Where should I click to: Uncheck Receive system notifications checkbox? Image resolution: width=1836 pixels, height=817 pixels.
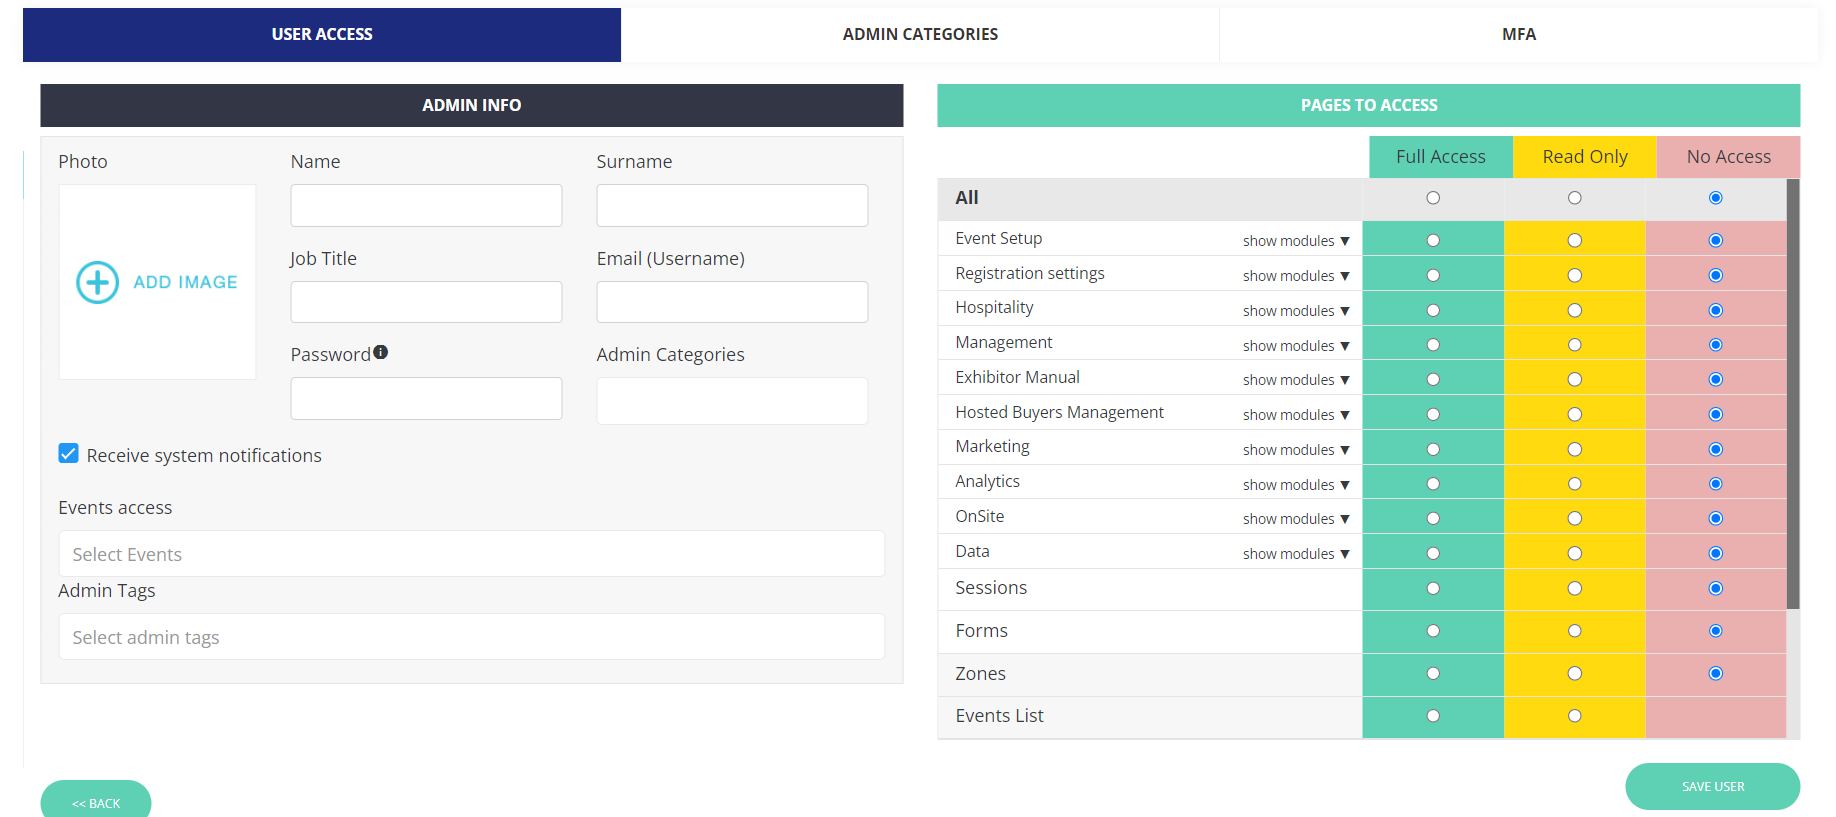tap(69, 454)
